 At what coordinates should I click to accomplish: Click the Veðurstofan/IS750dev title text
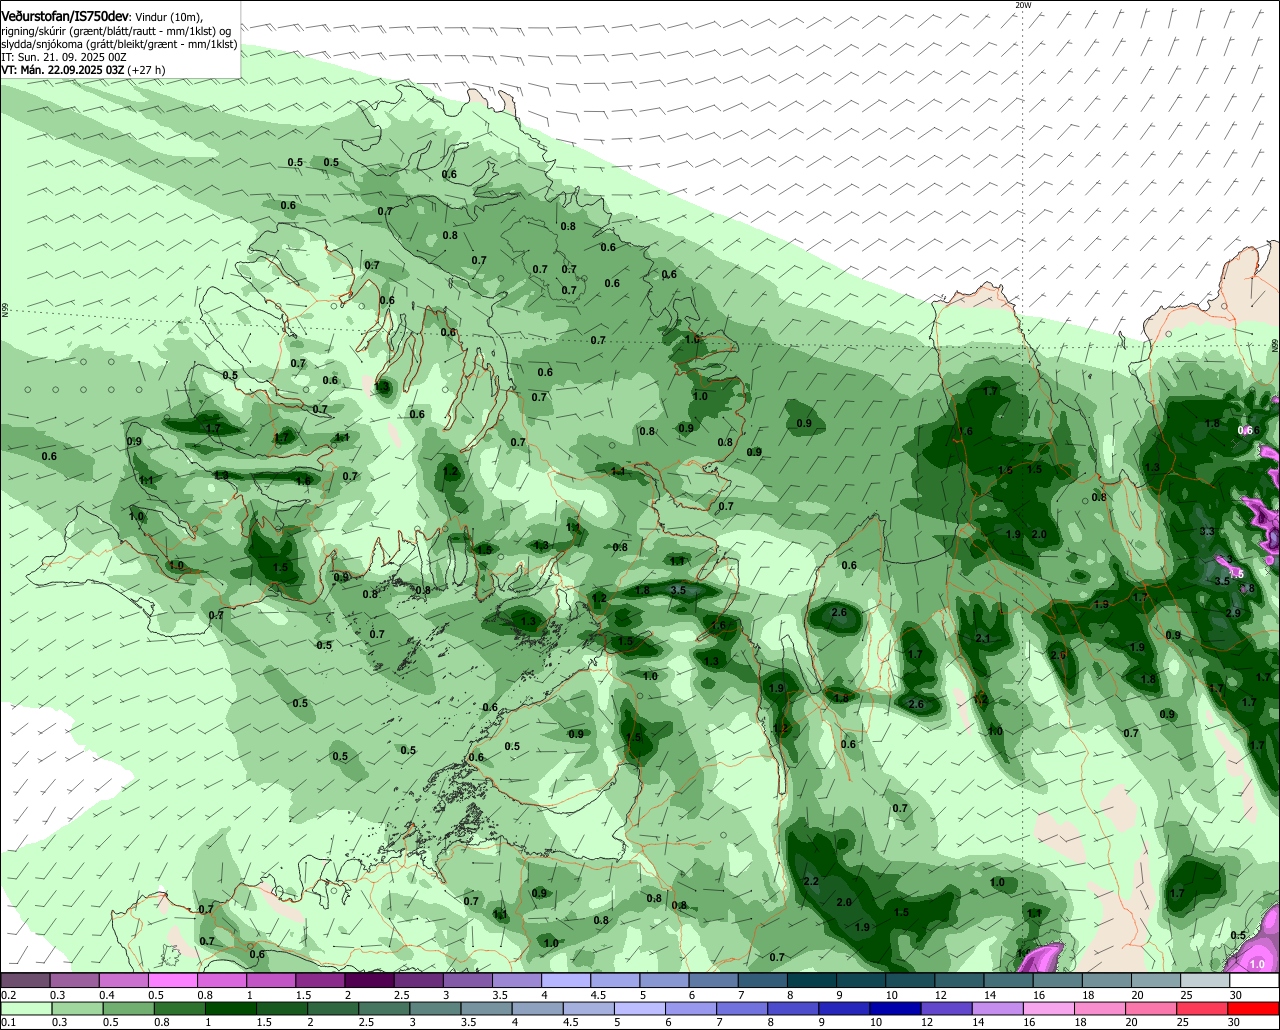64,16
